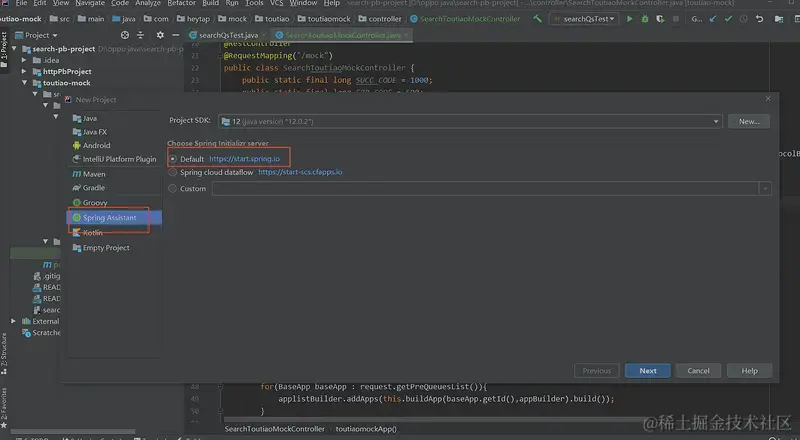Start debugging with the green bug icon
The height and width of the screenshot is (440, 800).
645,19
